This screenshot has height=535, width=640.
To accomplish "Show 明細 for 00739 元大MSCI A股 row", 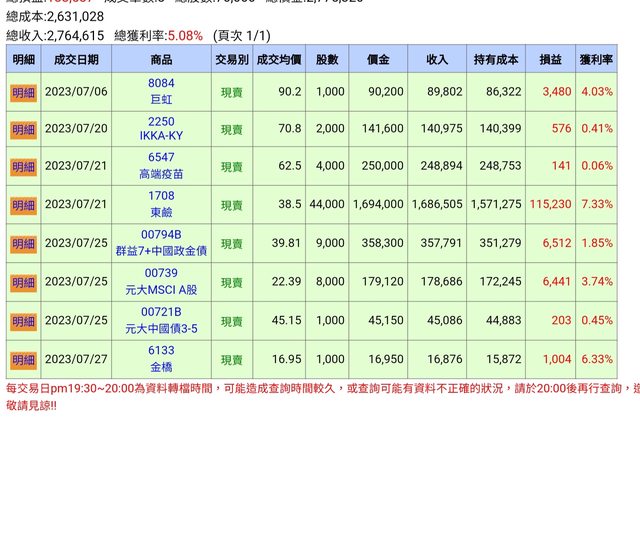I will [23, 283].
